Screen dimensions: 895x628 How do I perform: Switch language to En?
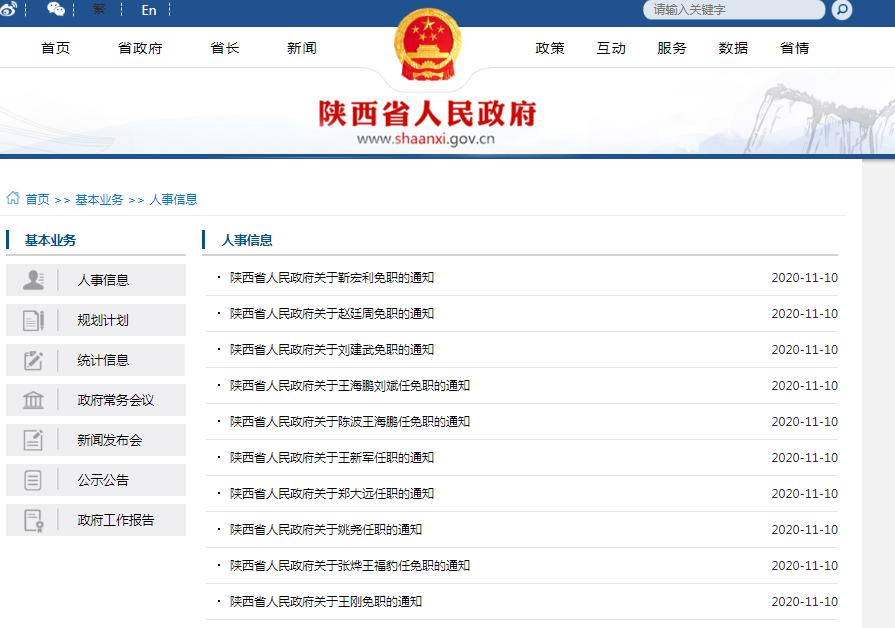click(x=148, y=10)
